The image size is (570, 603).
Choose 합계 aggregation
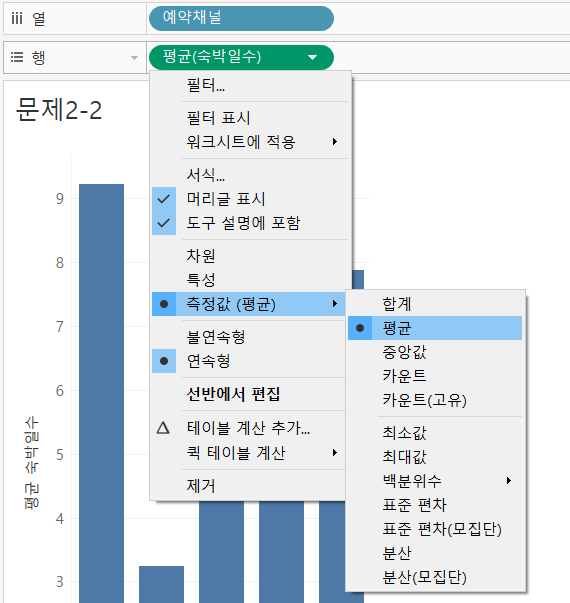pyautogui.click(x=435, y=304)
